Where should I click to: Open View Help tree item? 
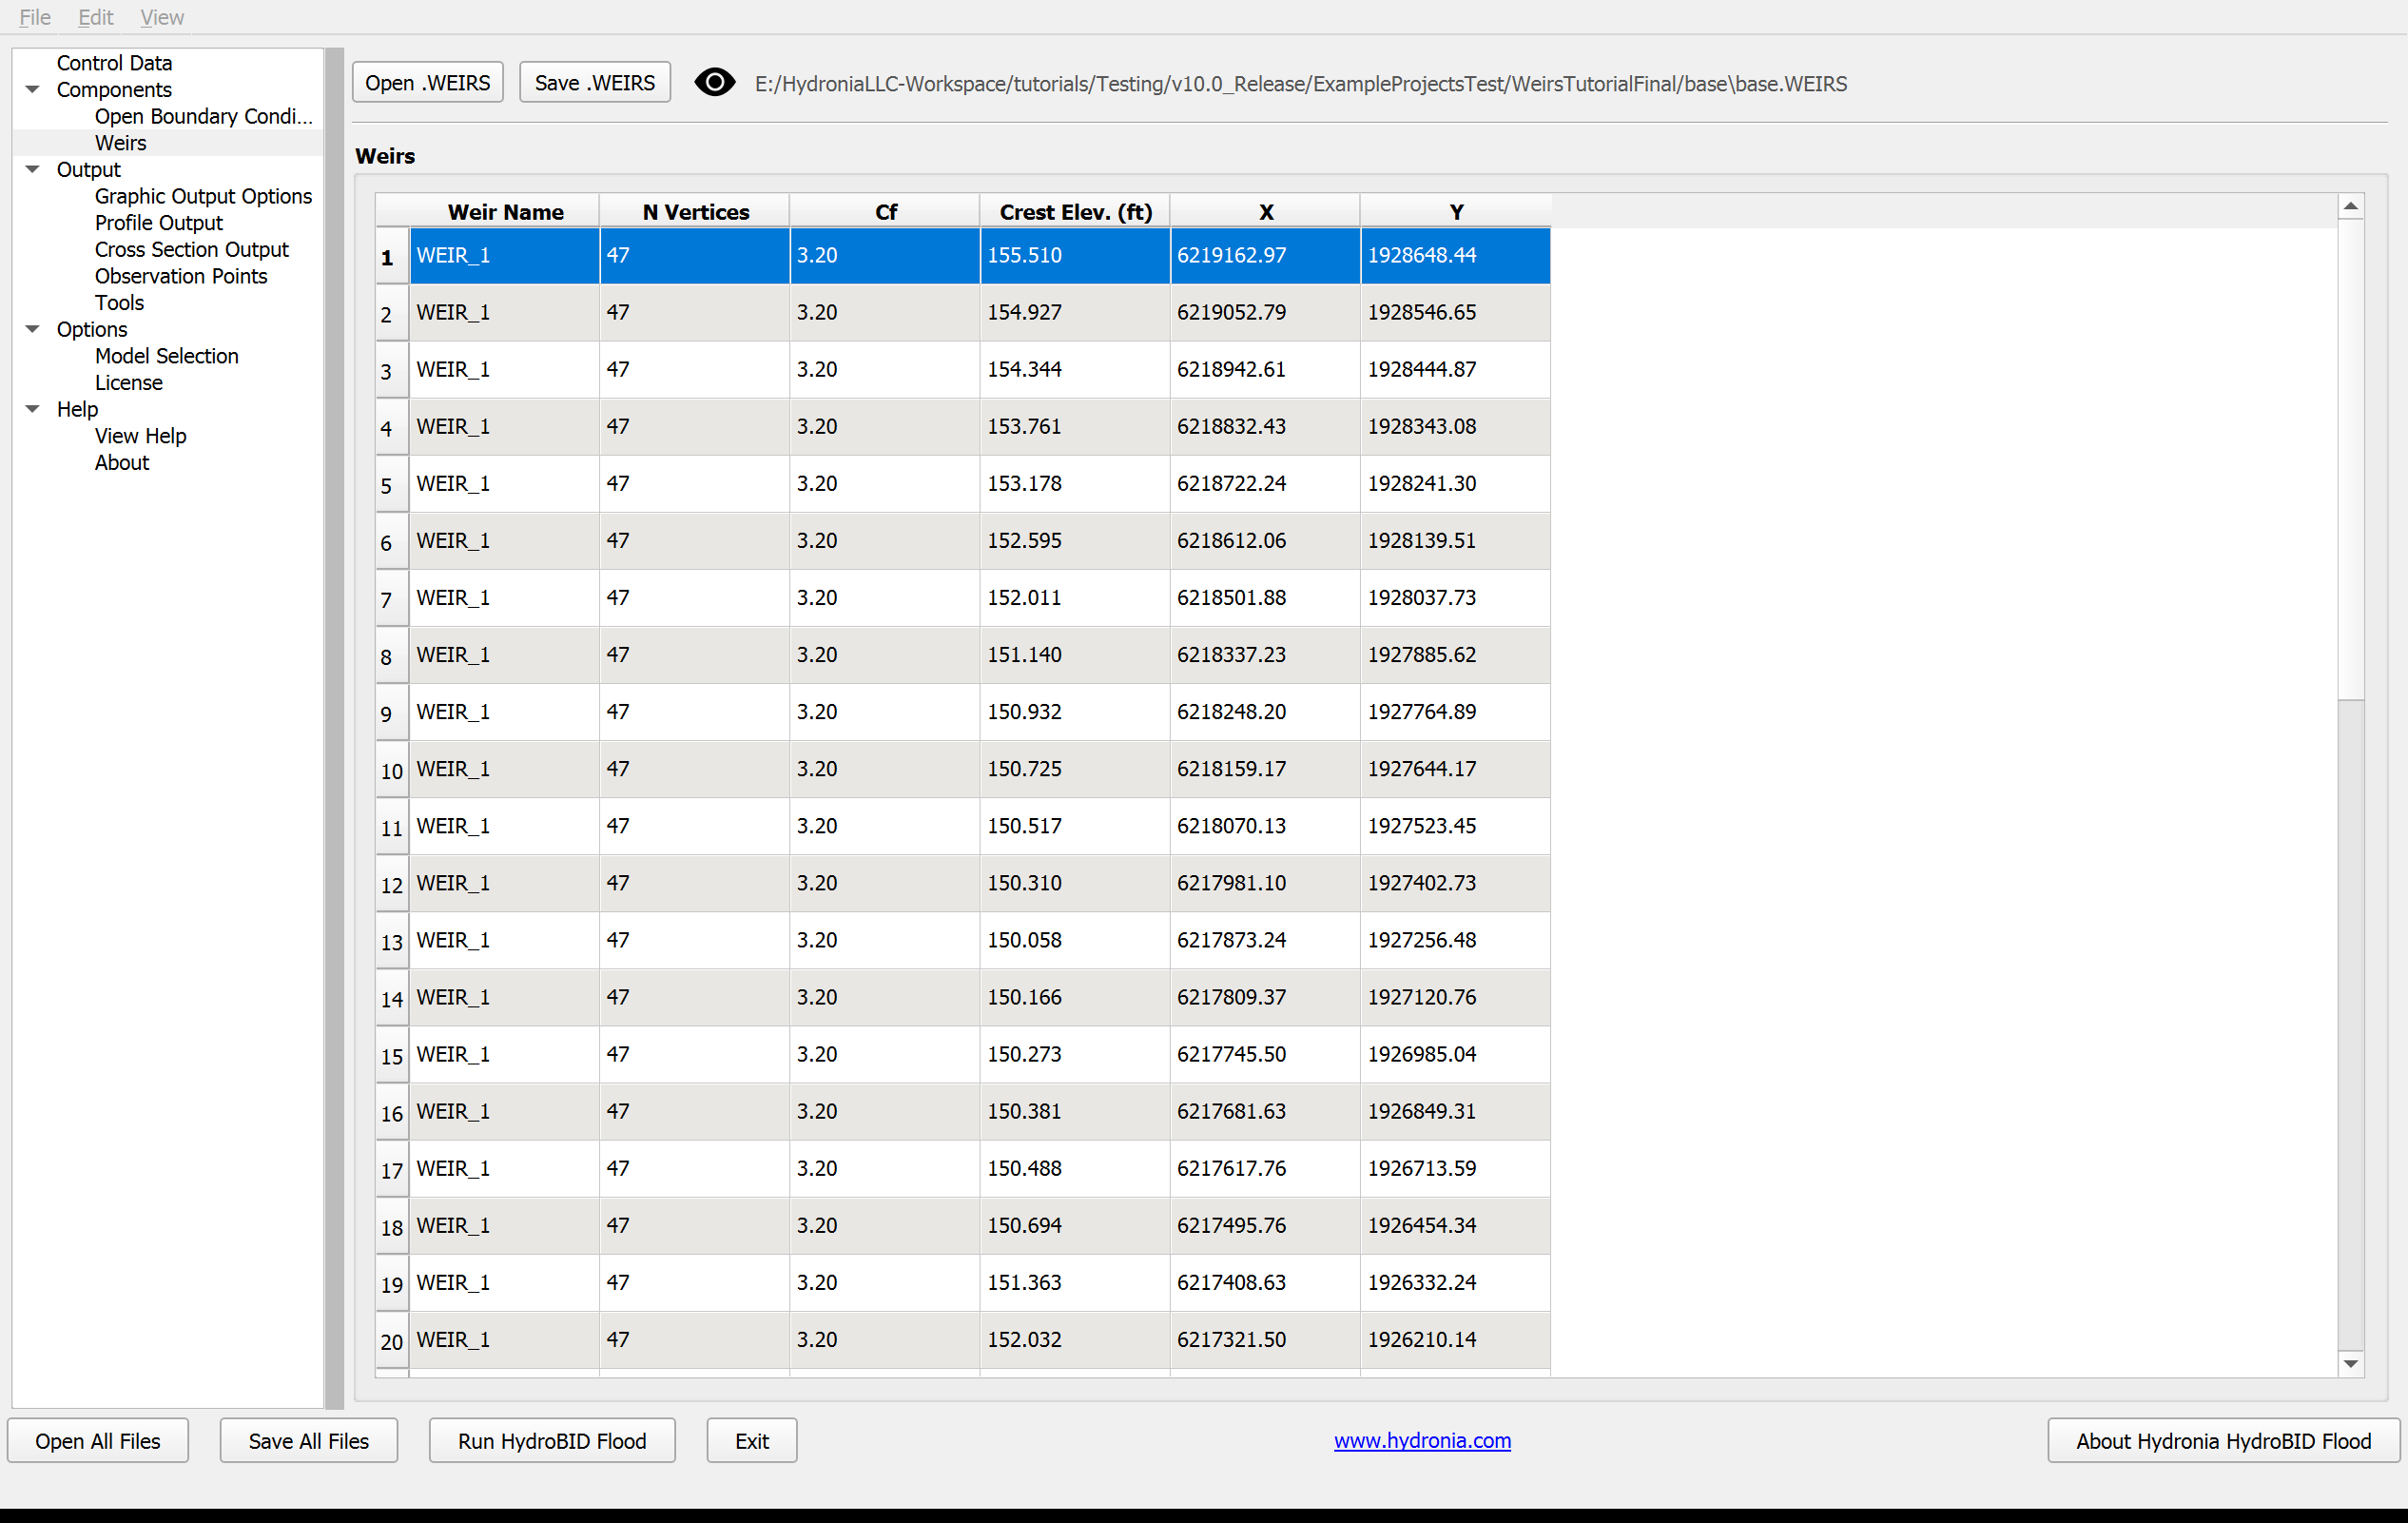click(141, 436)
